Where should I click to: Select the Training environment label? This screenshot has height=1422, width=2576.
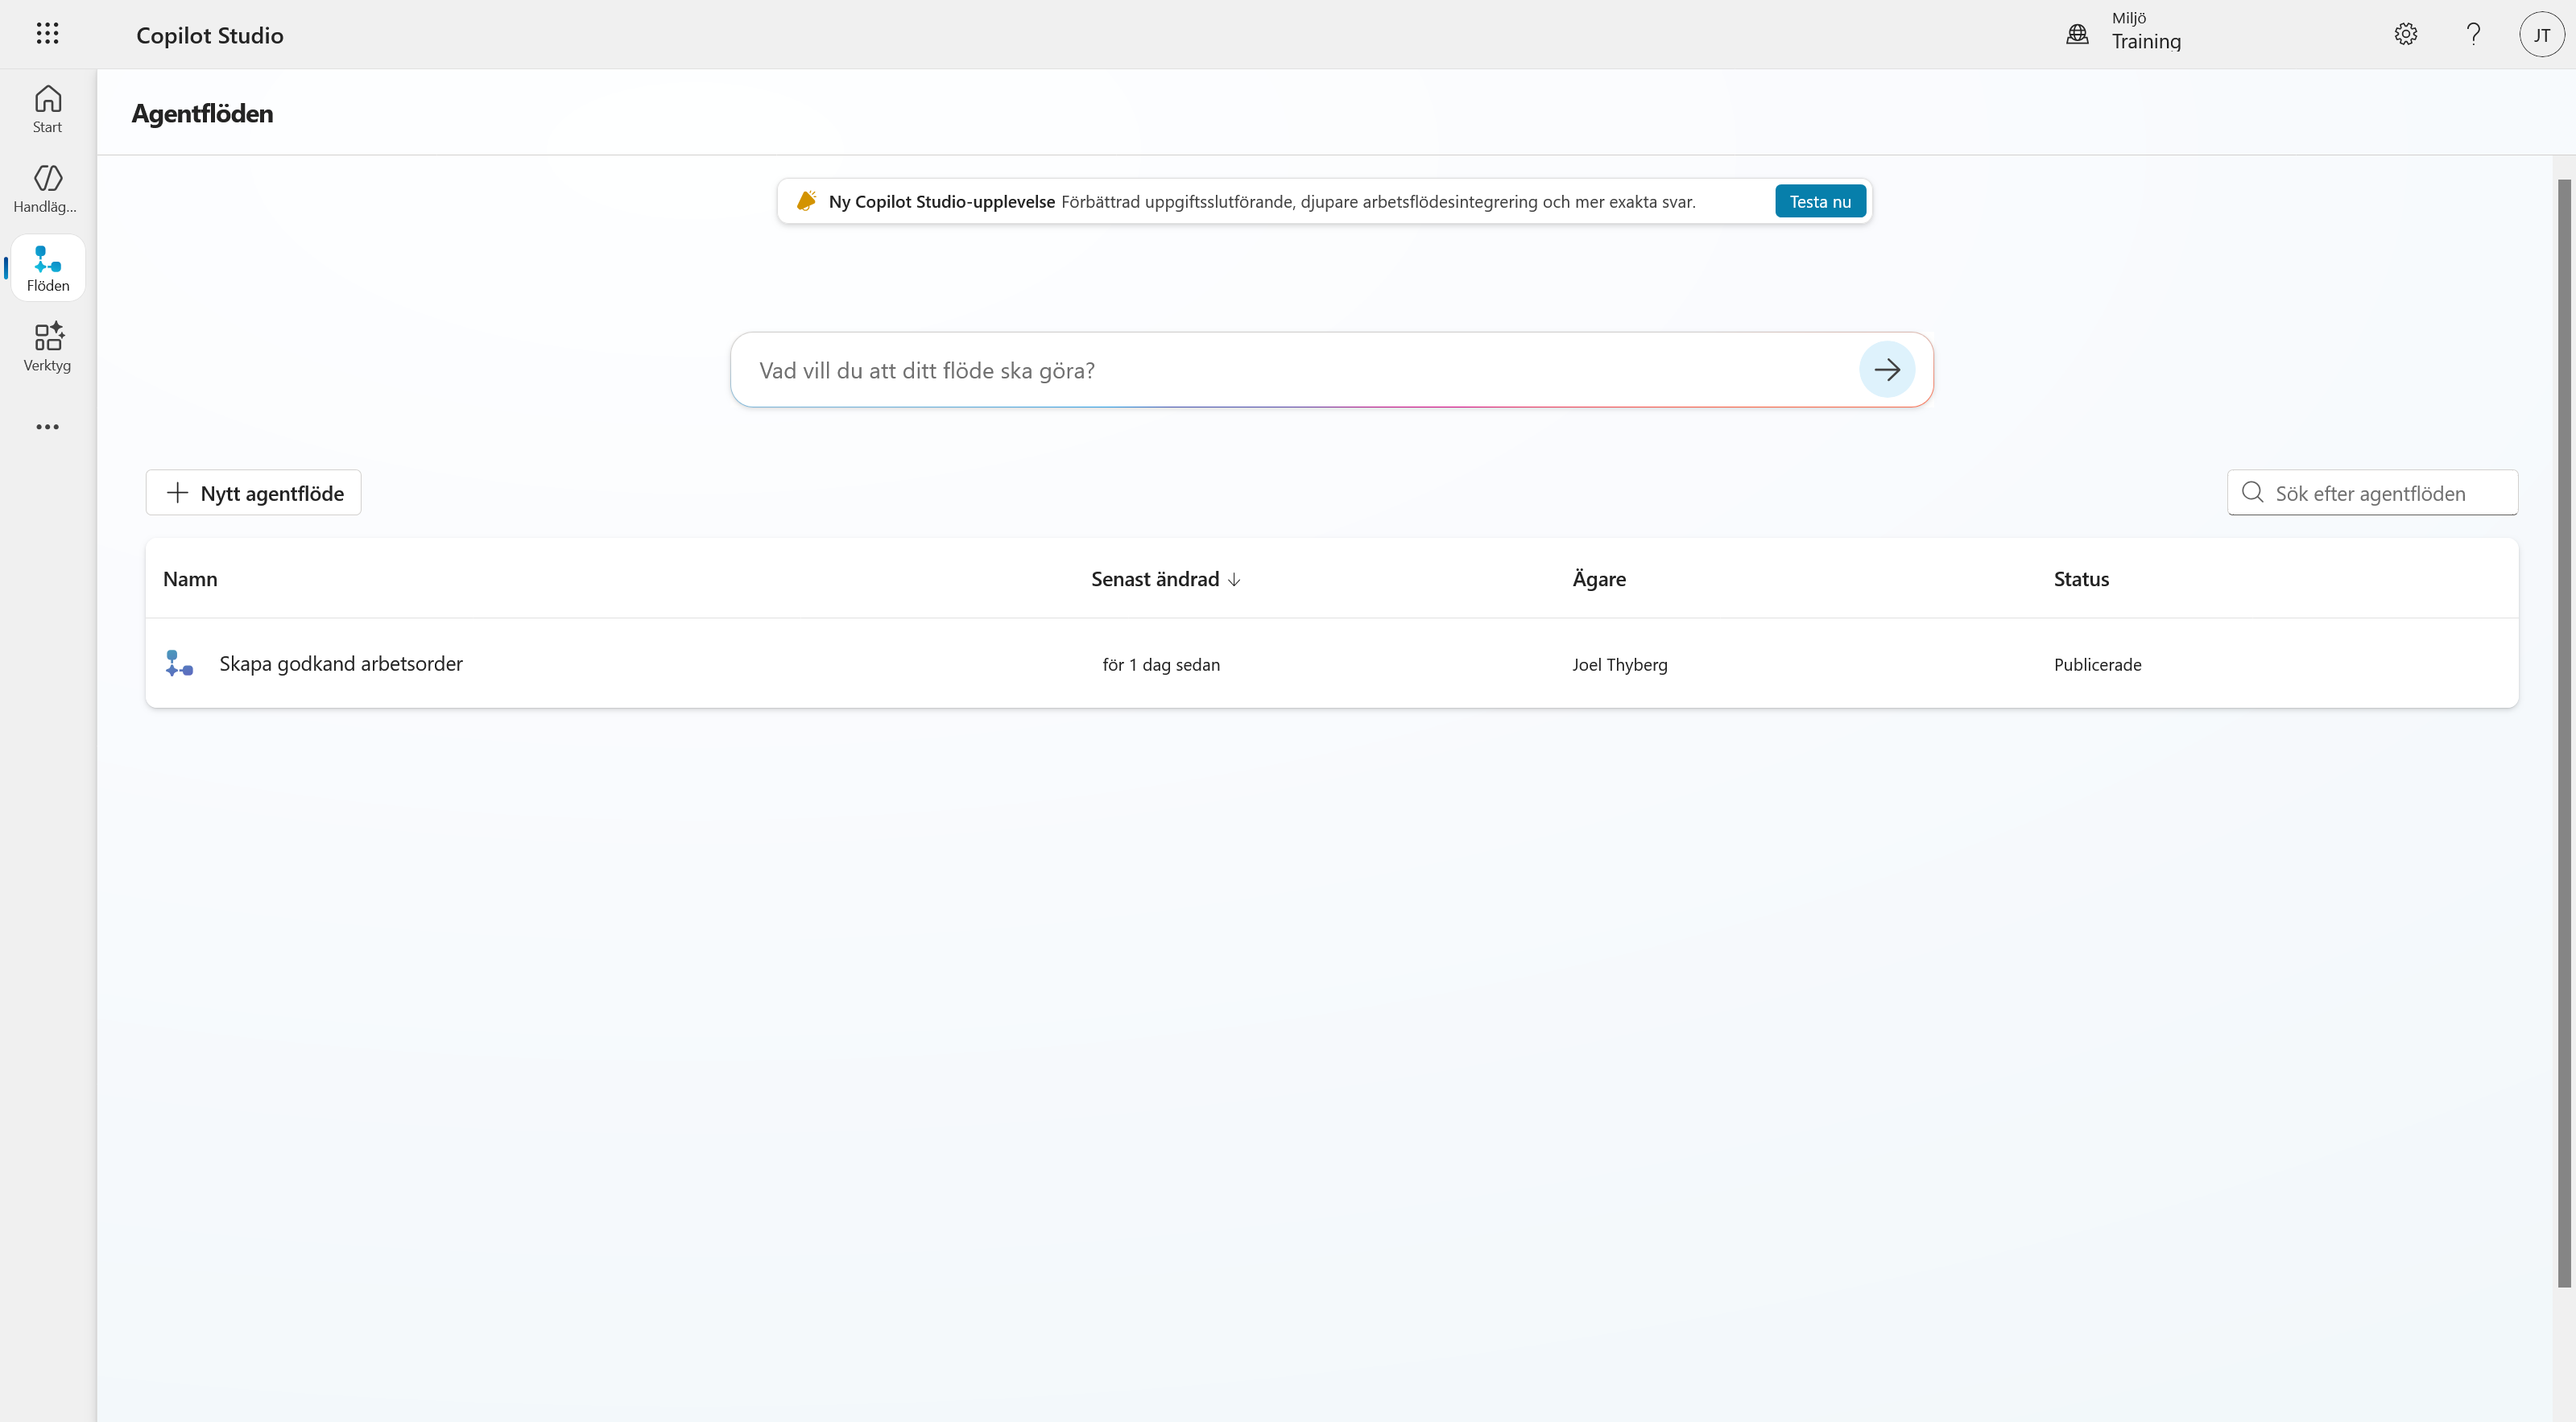pyautogui.click(x=2146, y=42)
